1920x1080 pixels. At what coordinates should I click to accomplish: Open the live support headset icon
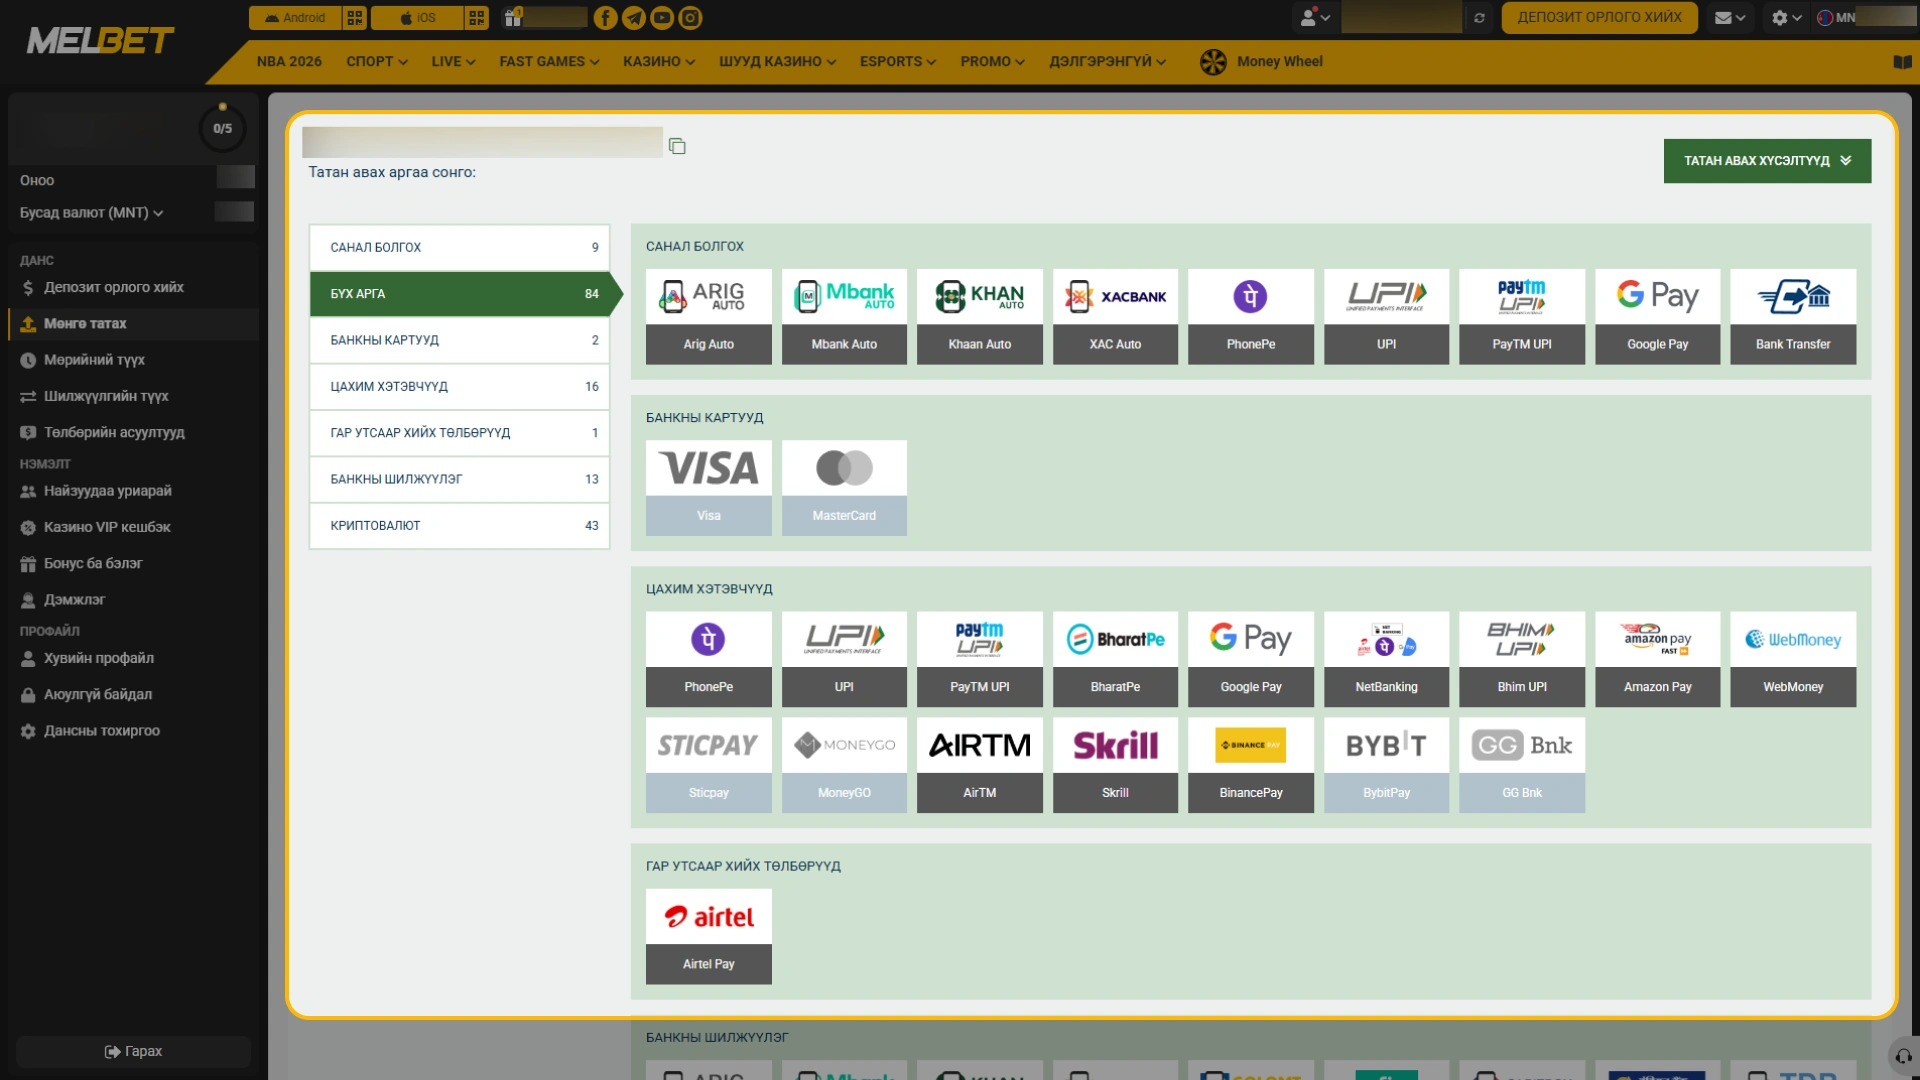click(x=1903, y=1057)
